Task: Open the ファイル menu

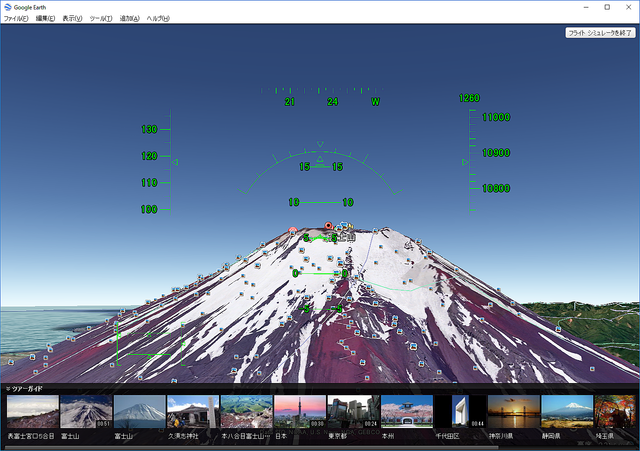Action: click(x=16, y=18)
